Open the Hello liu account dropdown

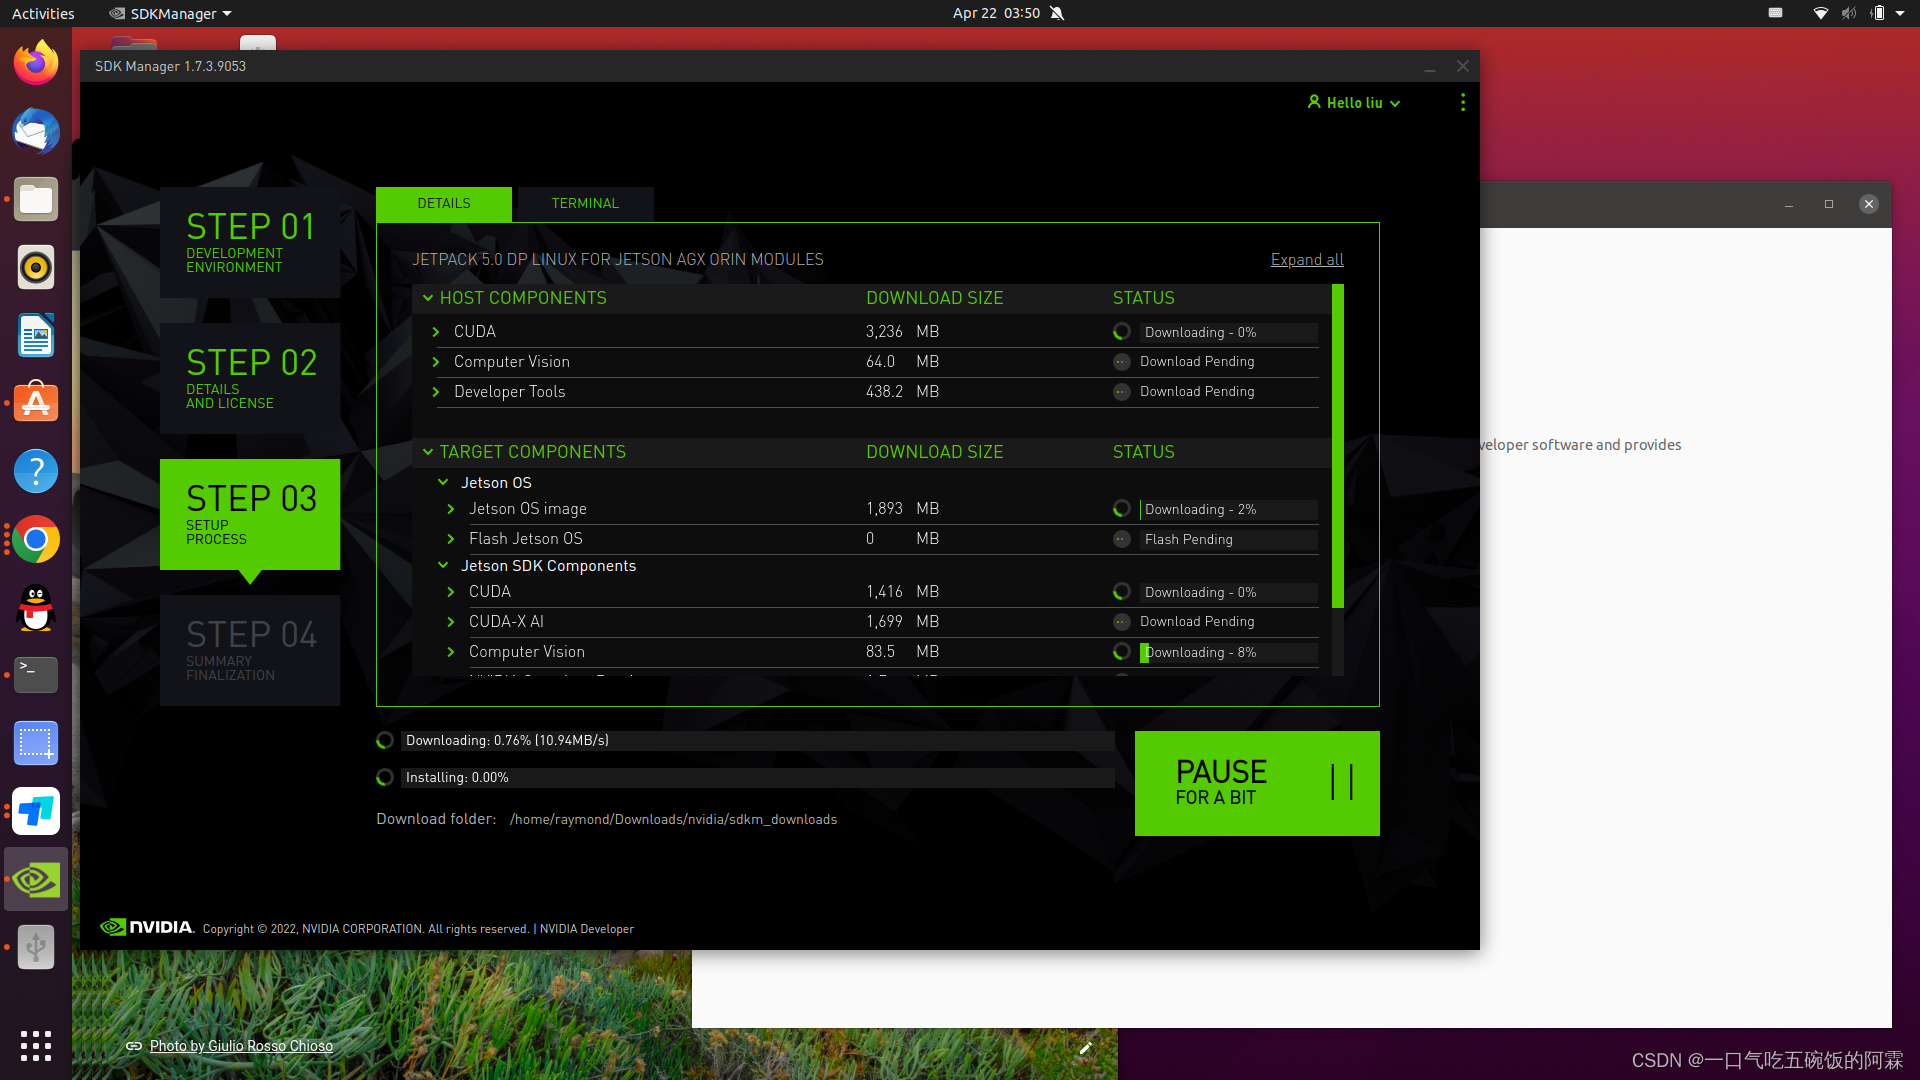click(1355, 102)
